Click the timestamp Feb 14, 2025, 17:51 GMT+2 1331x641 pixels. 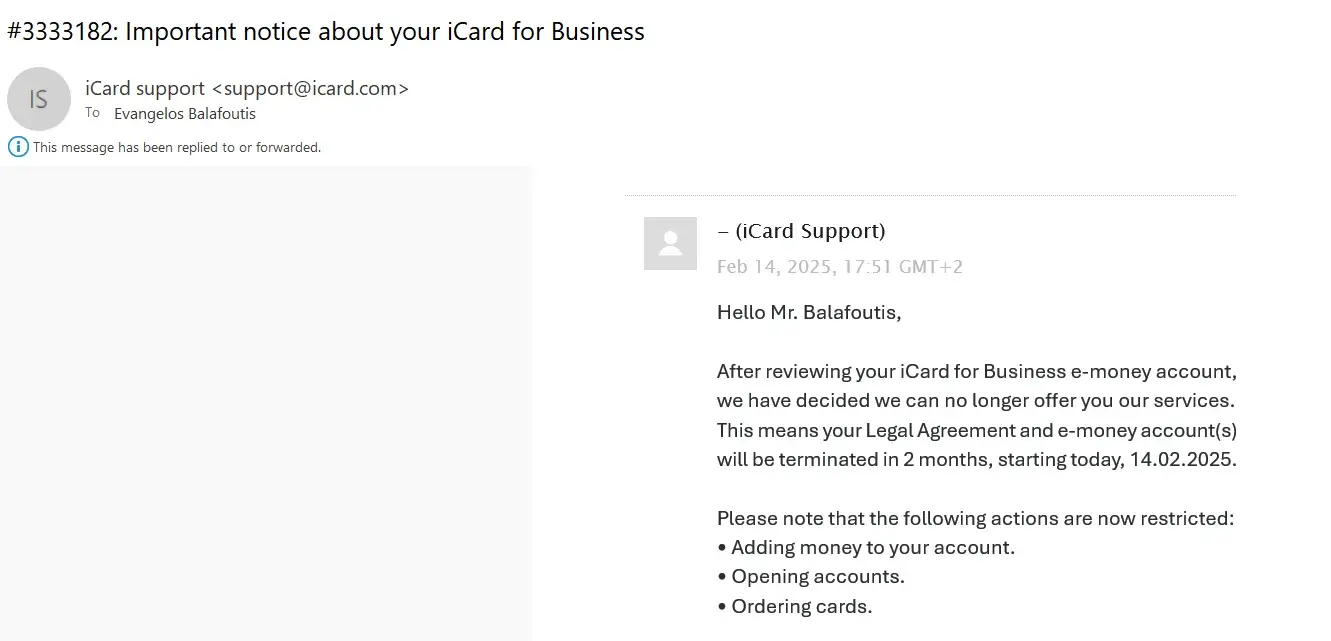tap(840, 267)
